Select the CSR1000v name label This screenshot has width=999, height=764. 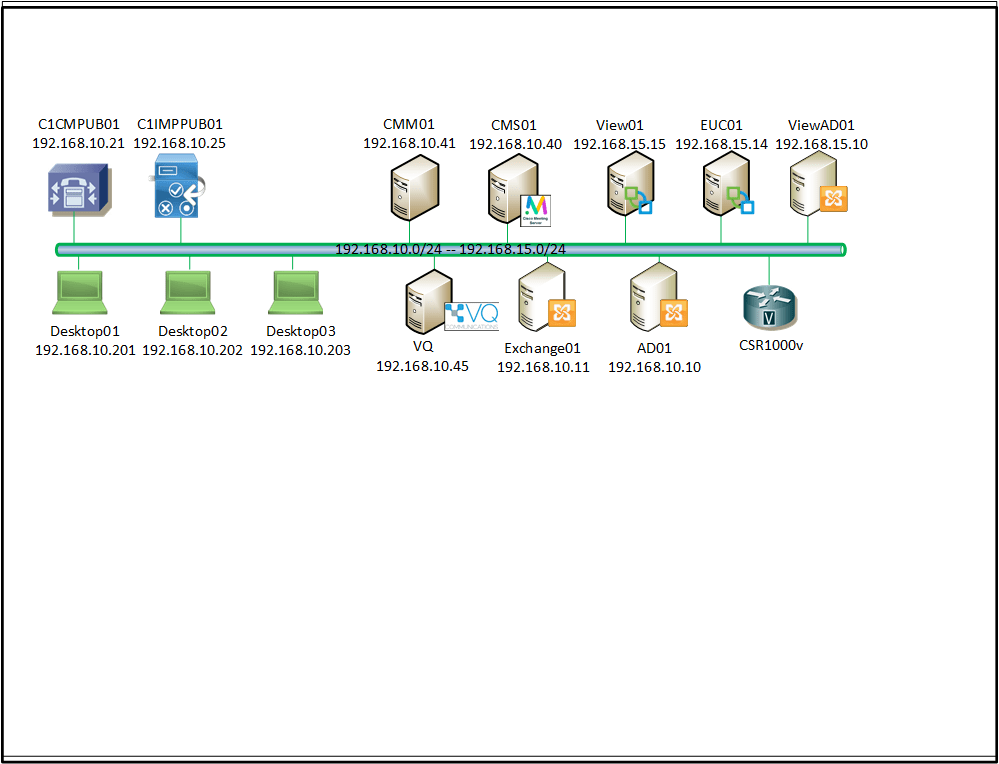pyautogui.click(x=770, y=343)
